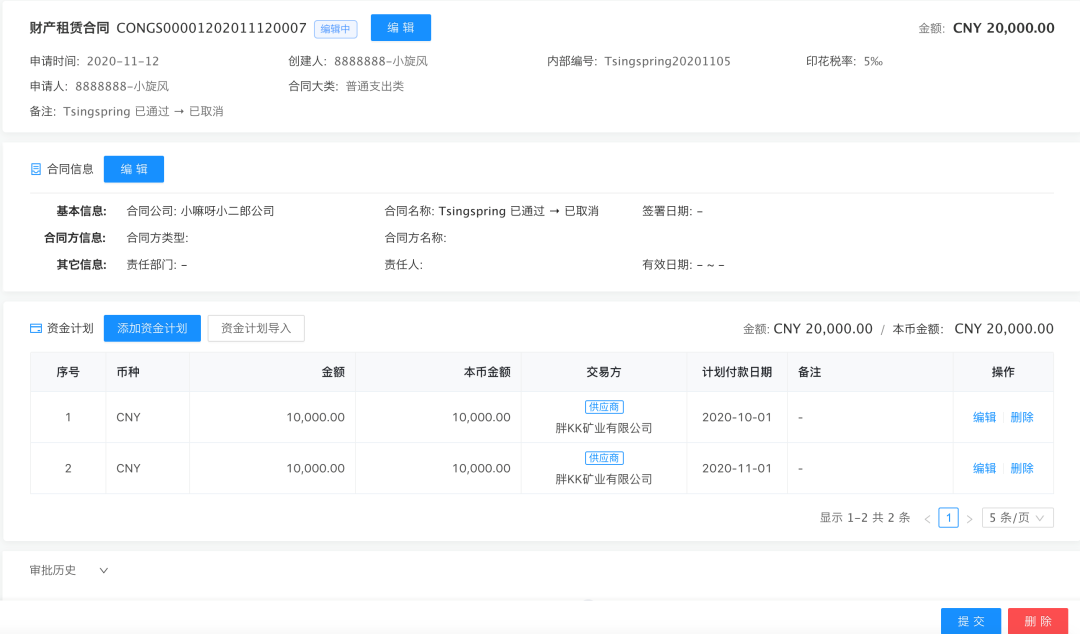Viewport: 1080px width, 634px height.
Task: Click the 资金计划 card icon
Action: pos(36,328)
